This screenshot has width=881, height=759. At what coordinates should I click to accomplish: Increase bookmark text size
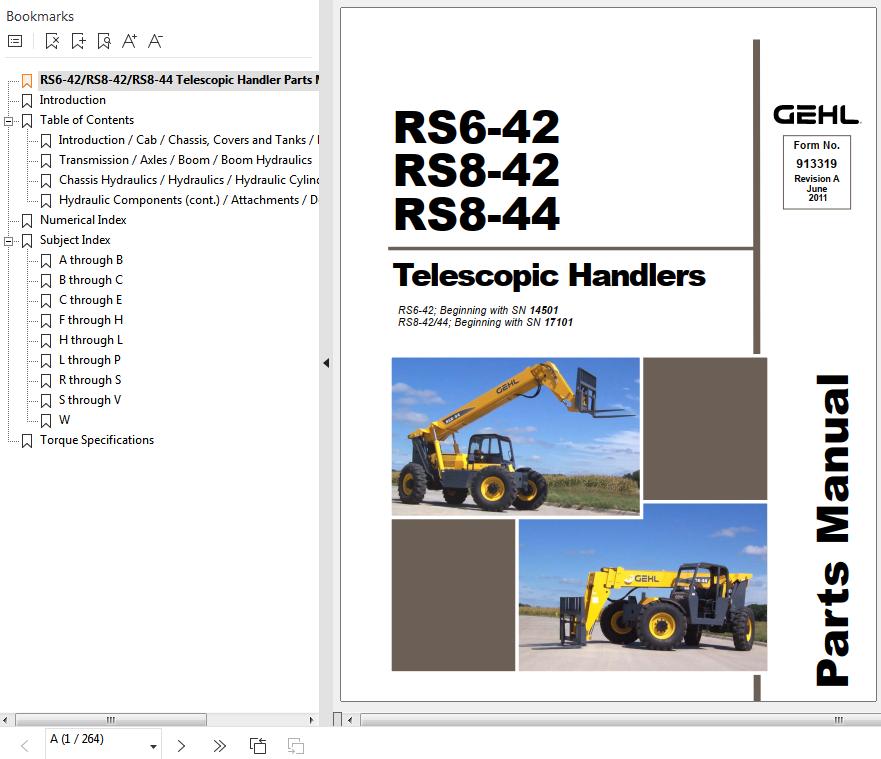[129, 41]
